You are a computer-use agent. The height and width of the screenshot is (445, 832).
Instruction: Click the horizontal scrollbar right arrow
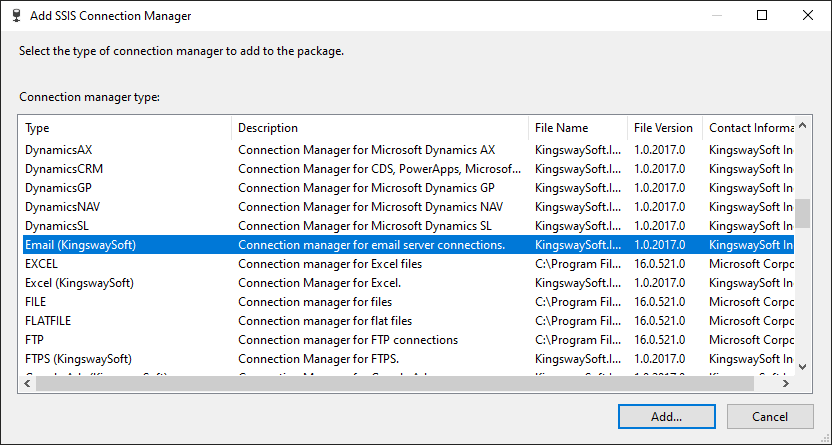(786, 383)
